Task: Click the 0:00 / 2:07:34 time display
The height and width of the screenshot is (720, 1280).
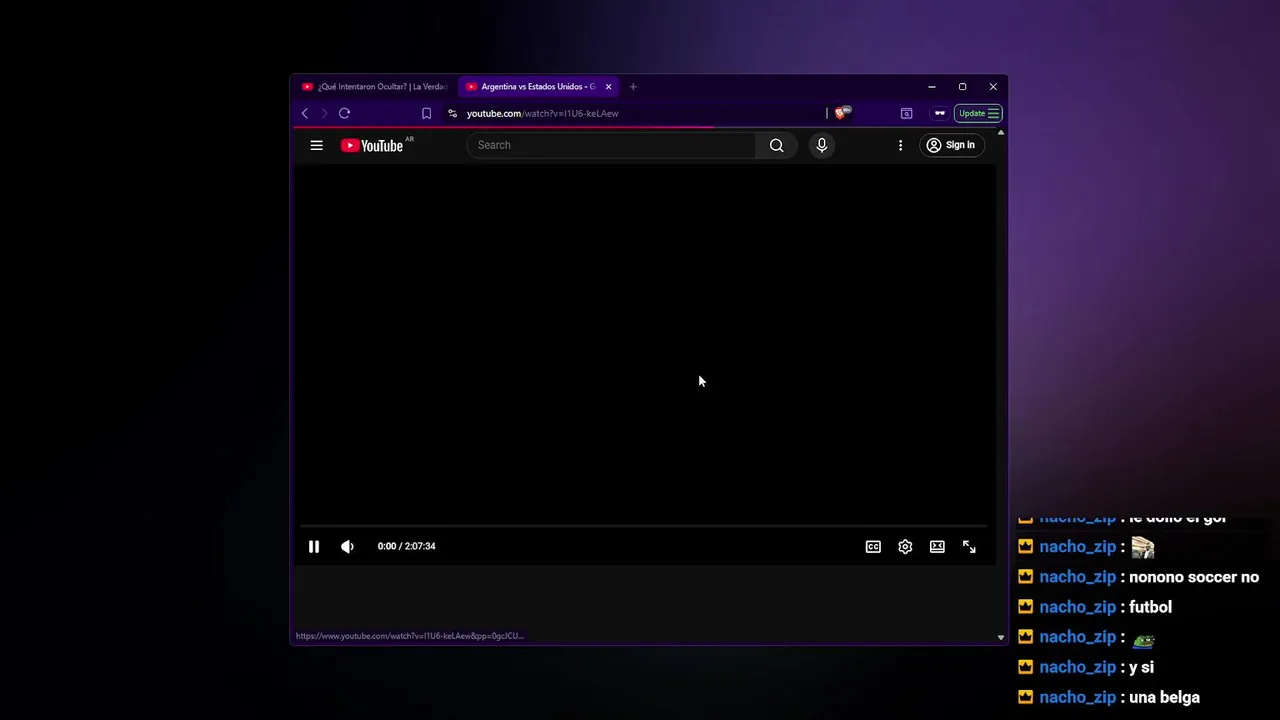Action: click(x=406, y=546)
